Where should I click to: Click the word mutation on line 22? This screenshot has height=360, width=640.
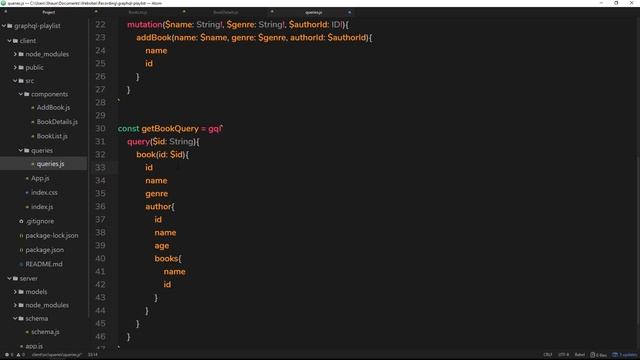pyautogui.click(x=144, y=24)
